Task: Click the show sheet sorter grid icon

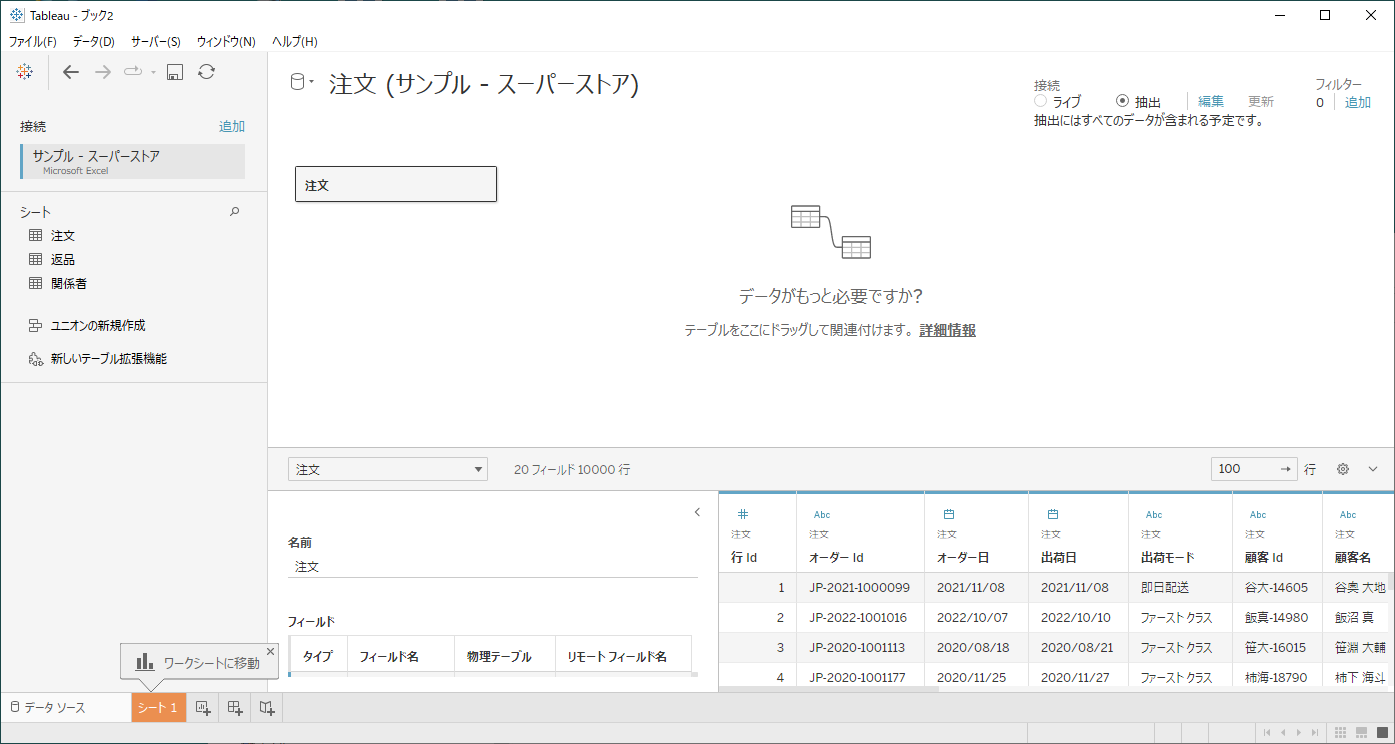Action: [1341, 733]
